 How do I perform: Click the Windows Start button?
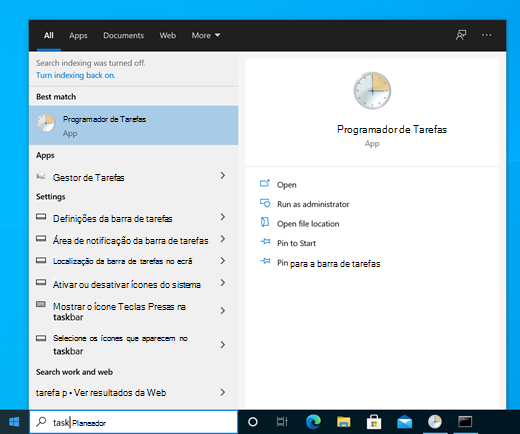click(14, 422)
